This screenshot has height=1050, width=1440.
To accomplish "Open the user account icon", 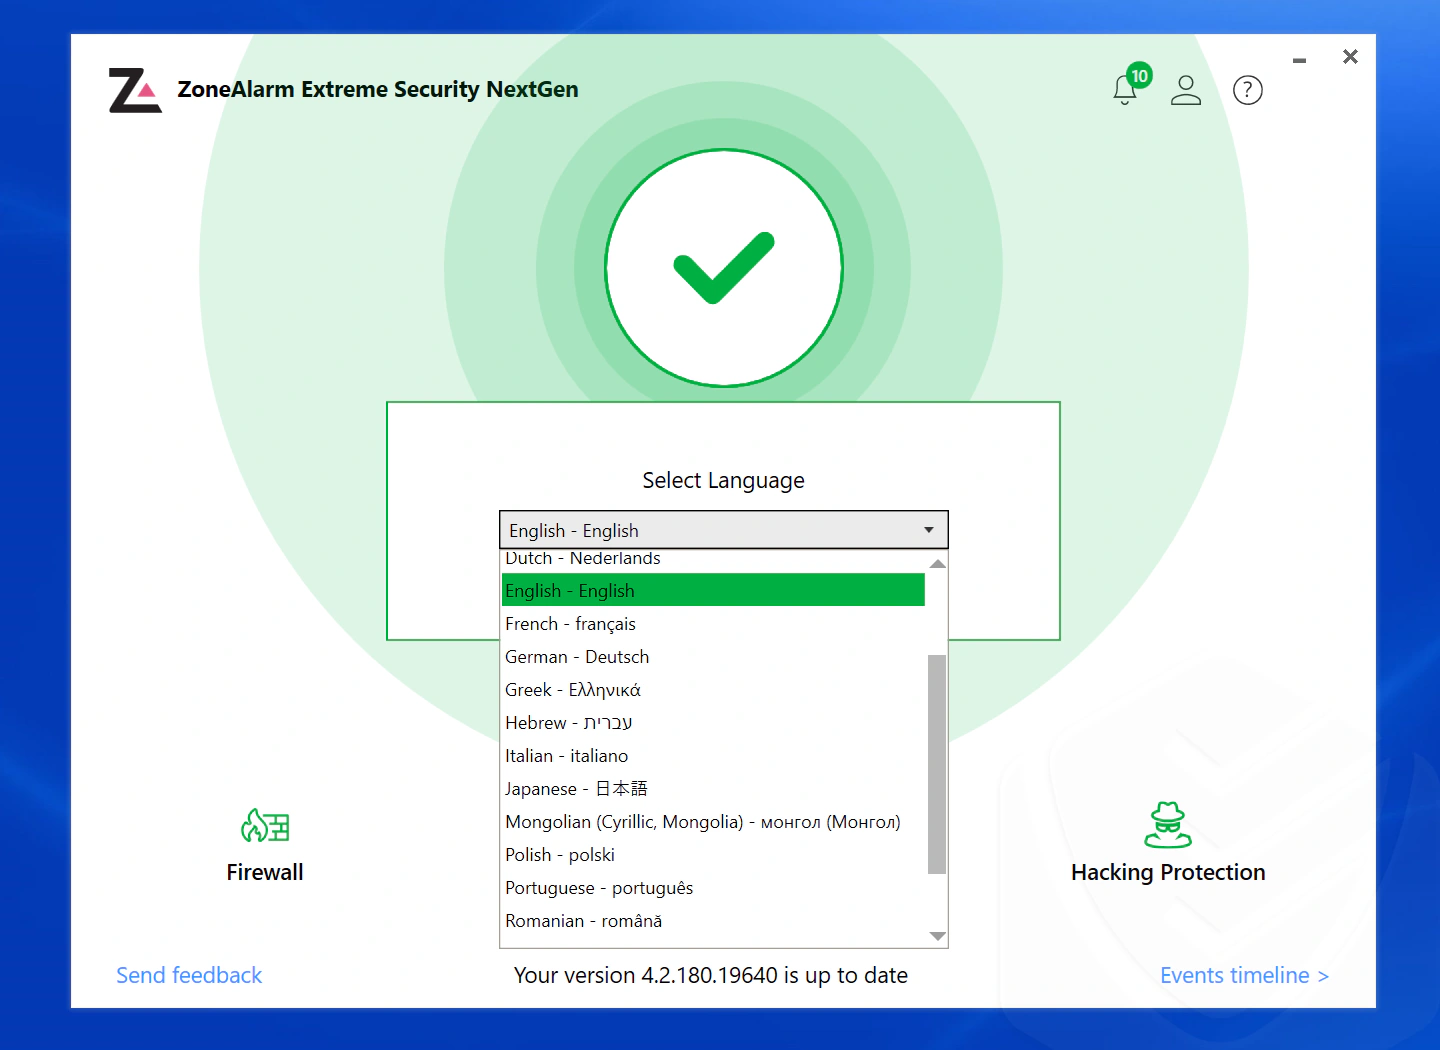I will pyautogui.click(x=1186, y=90).
